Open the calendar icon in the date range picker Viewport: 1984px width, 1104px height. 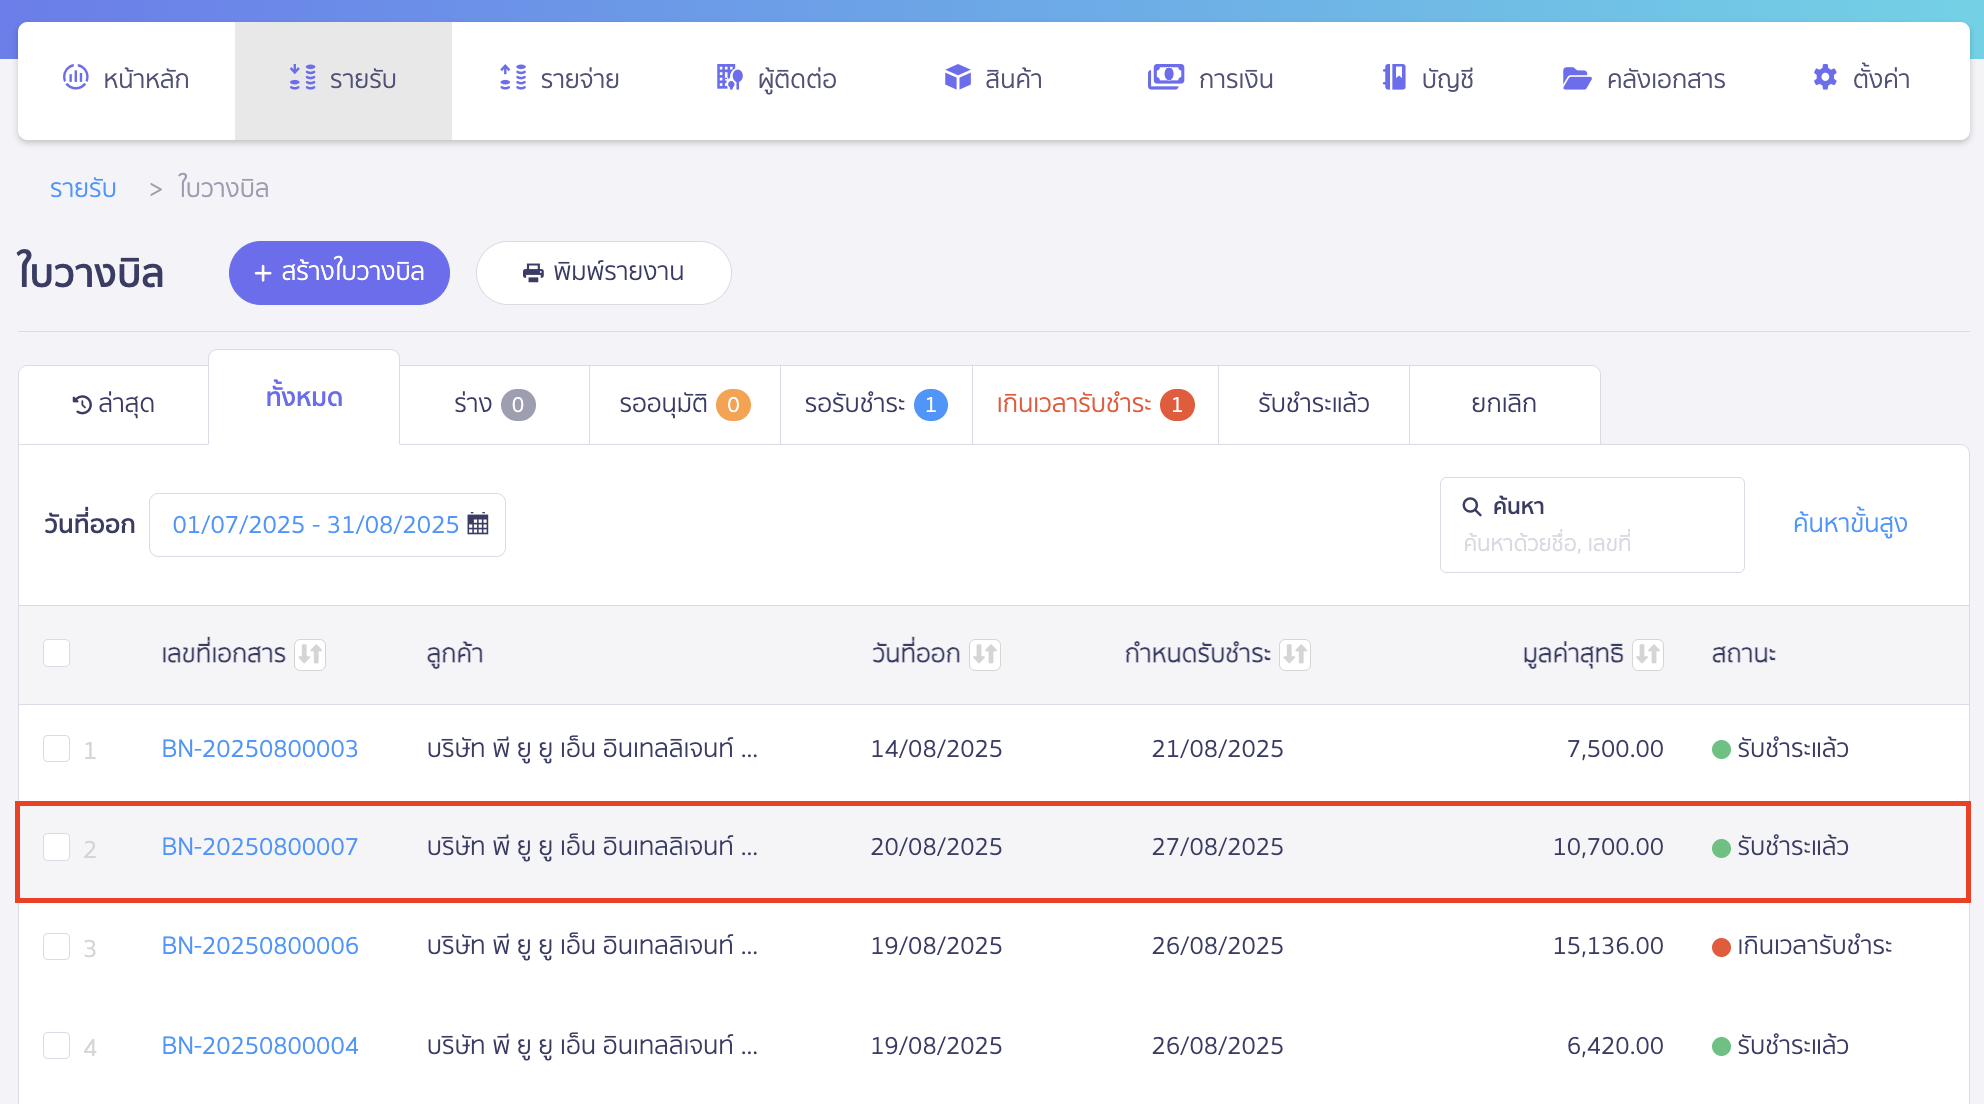[479, 524]
